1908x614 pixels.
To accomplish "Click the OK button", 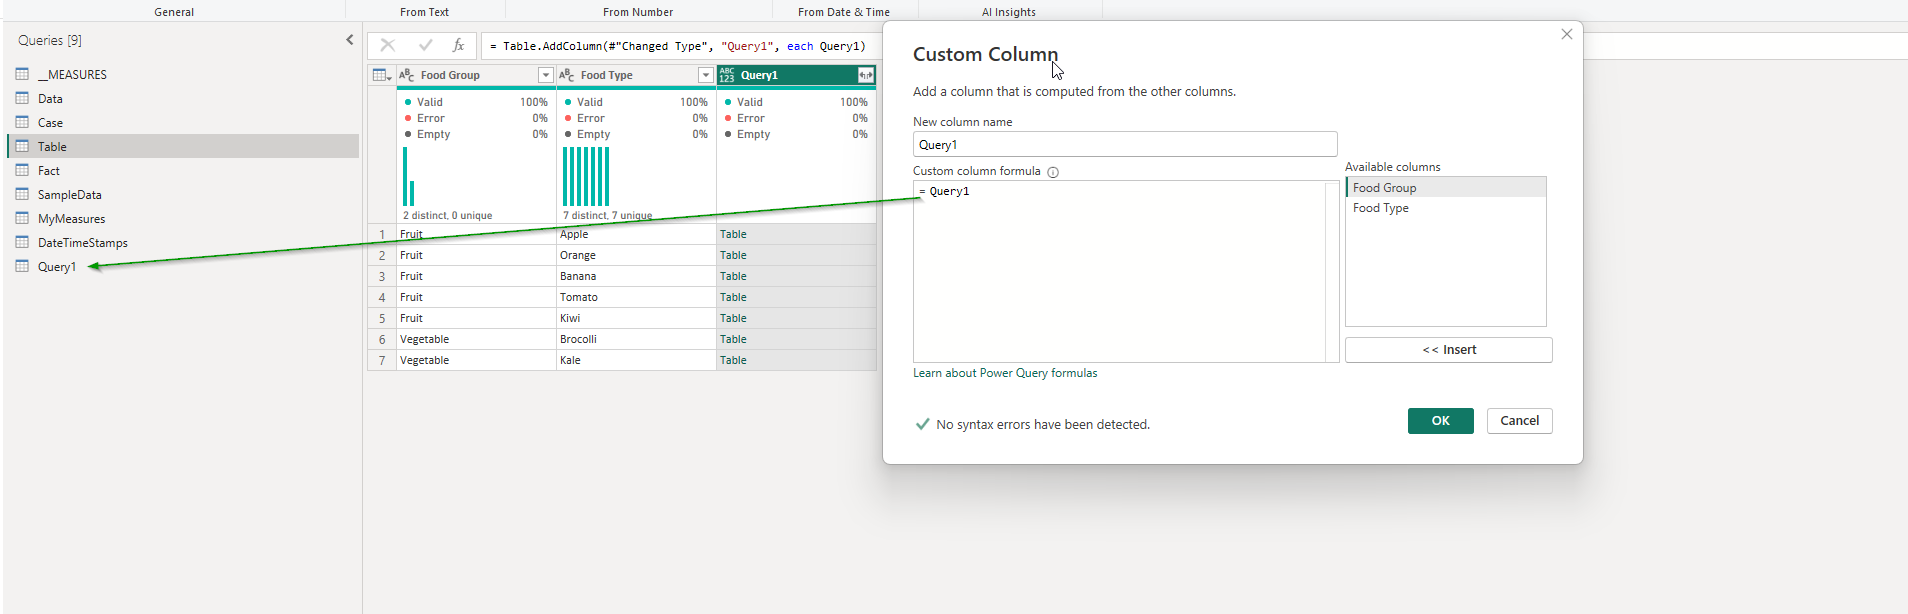I will click(1440, 421).
